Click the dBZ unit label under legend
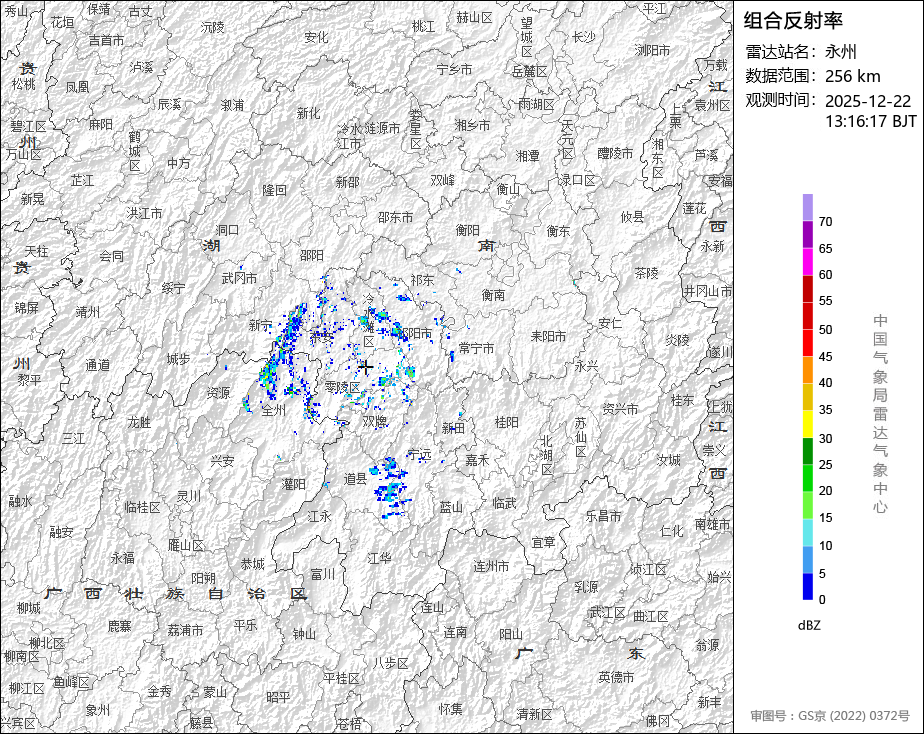 pos(808,626)
